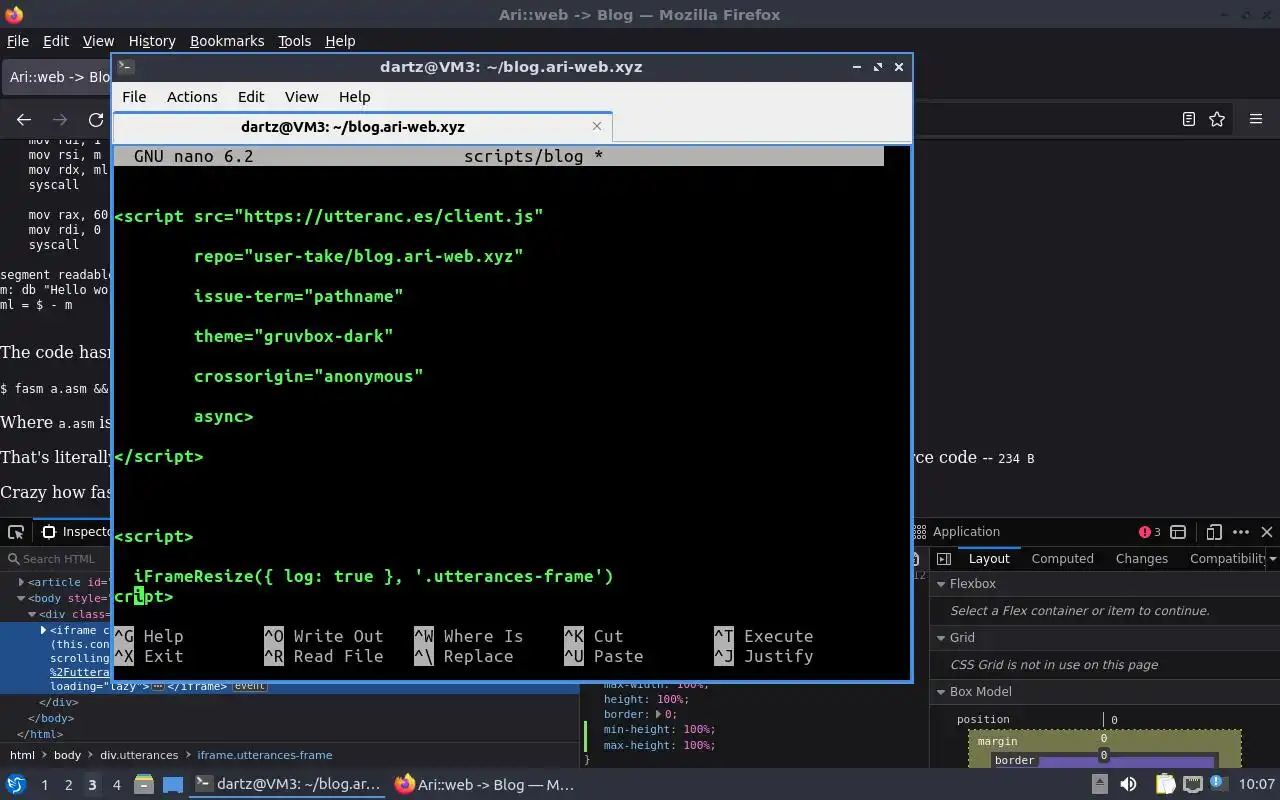Switch to workspace 2
Viewport: 1280px width, 800px height.
coord(68,785)
